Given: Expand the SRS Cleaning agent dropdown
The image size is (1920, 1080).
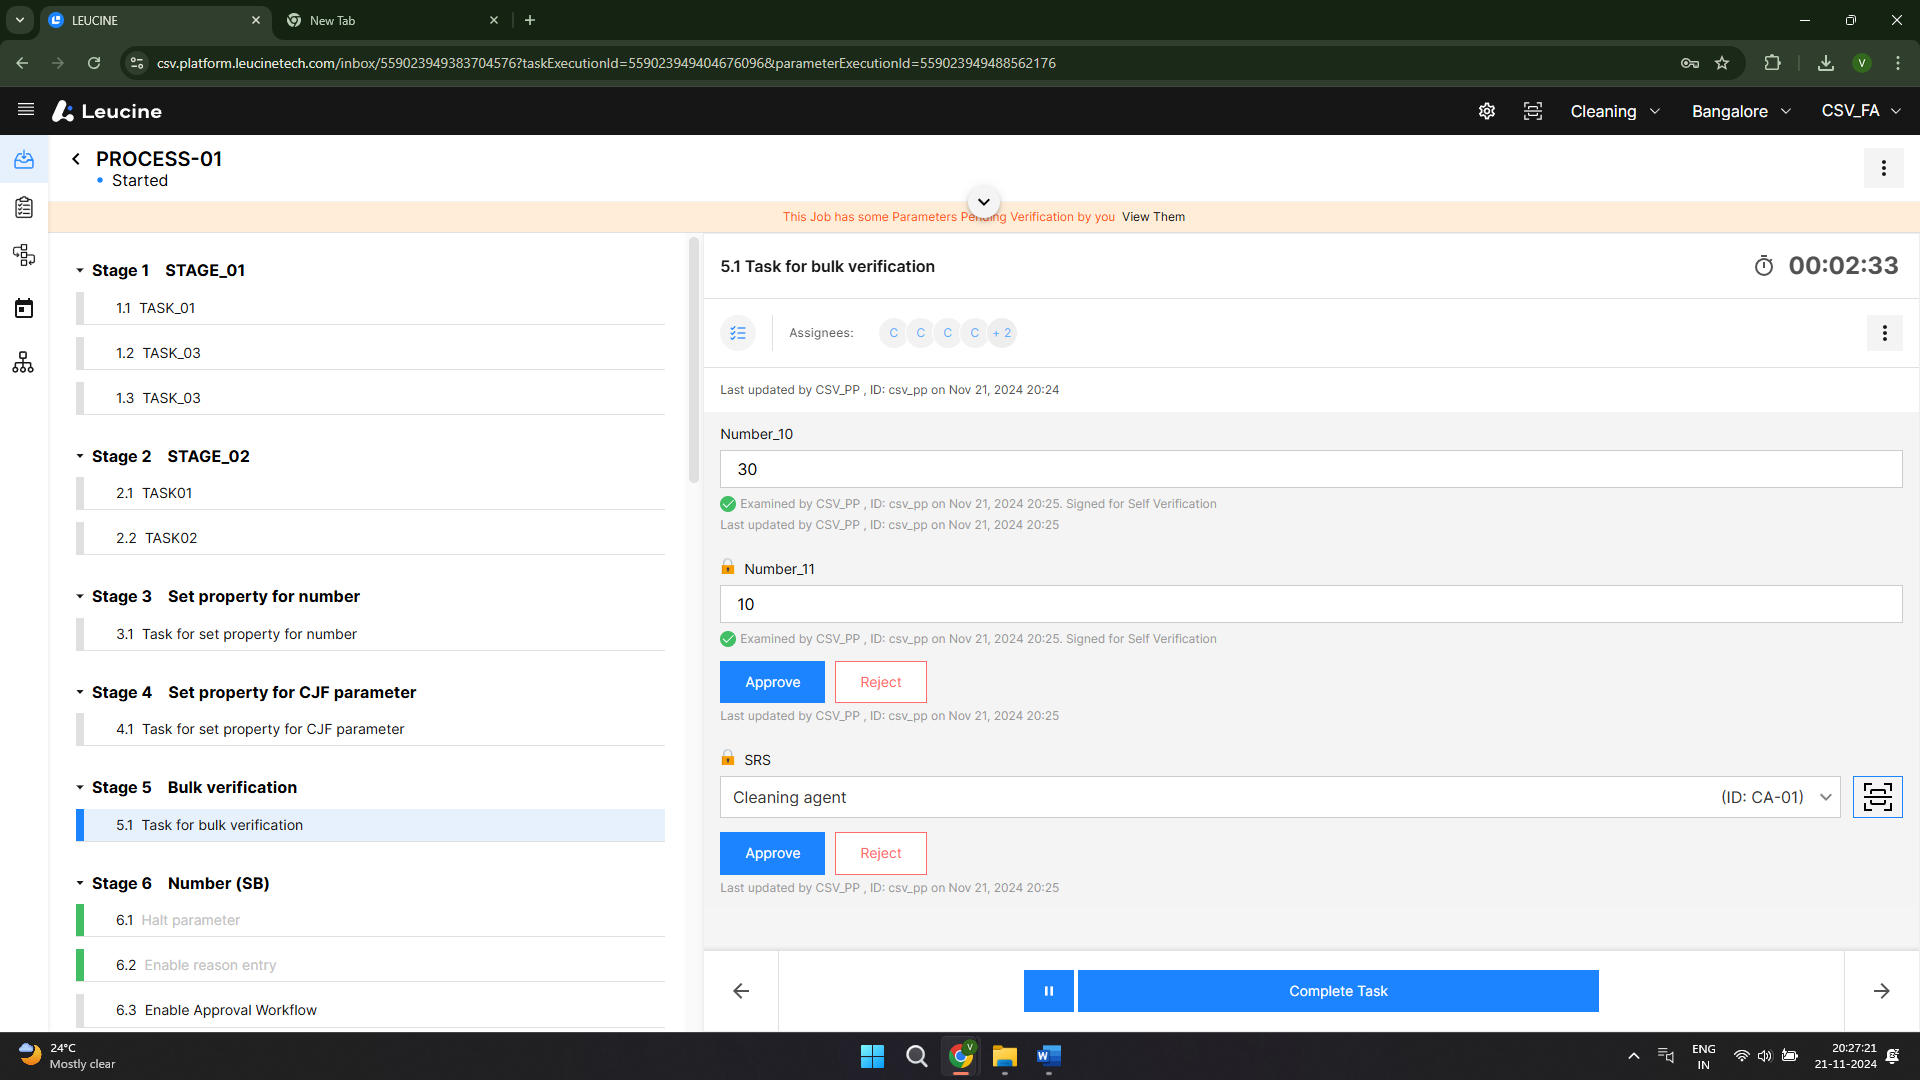Looking at the screenshot, I should tap(1825, 797).
